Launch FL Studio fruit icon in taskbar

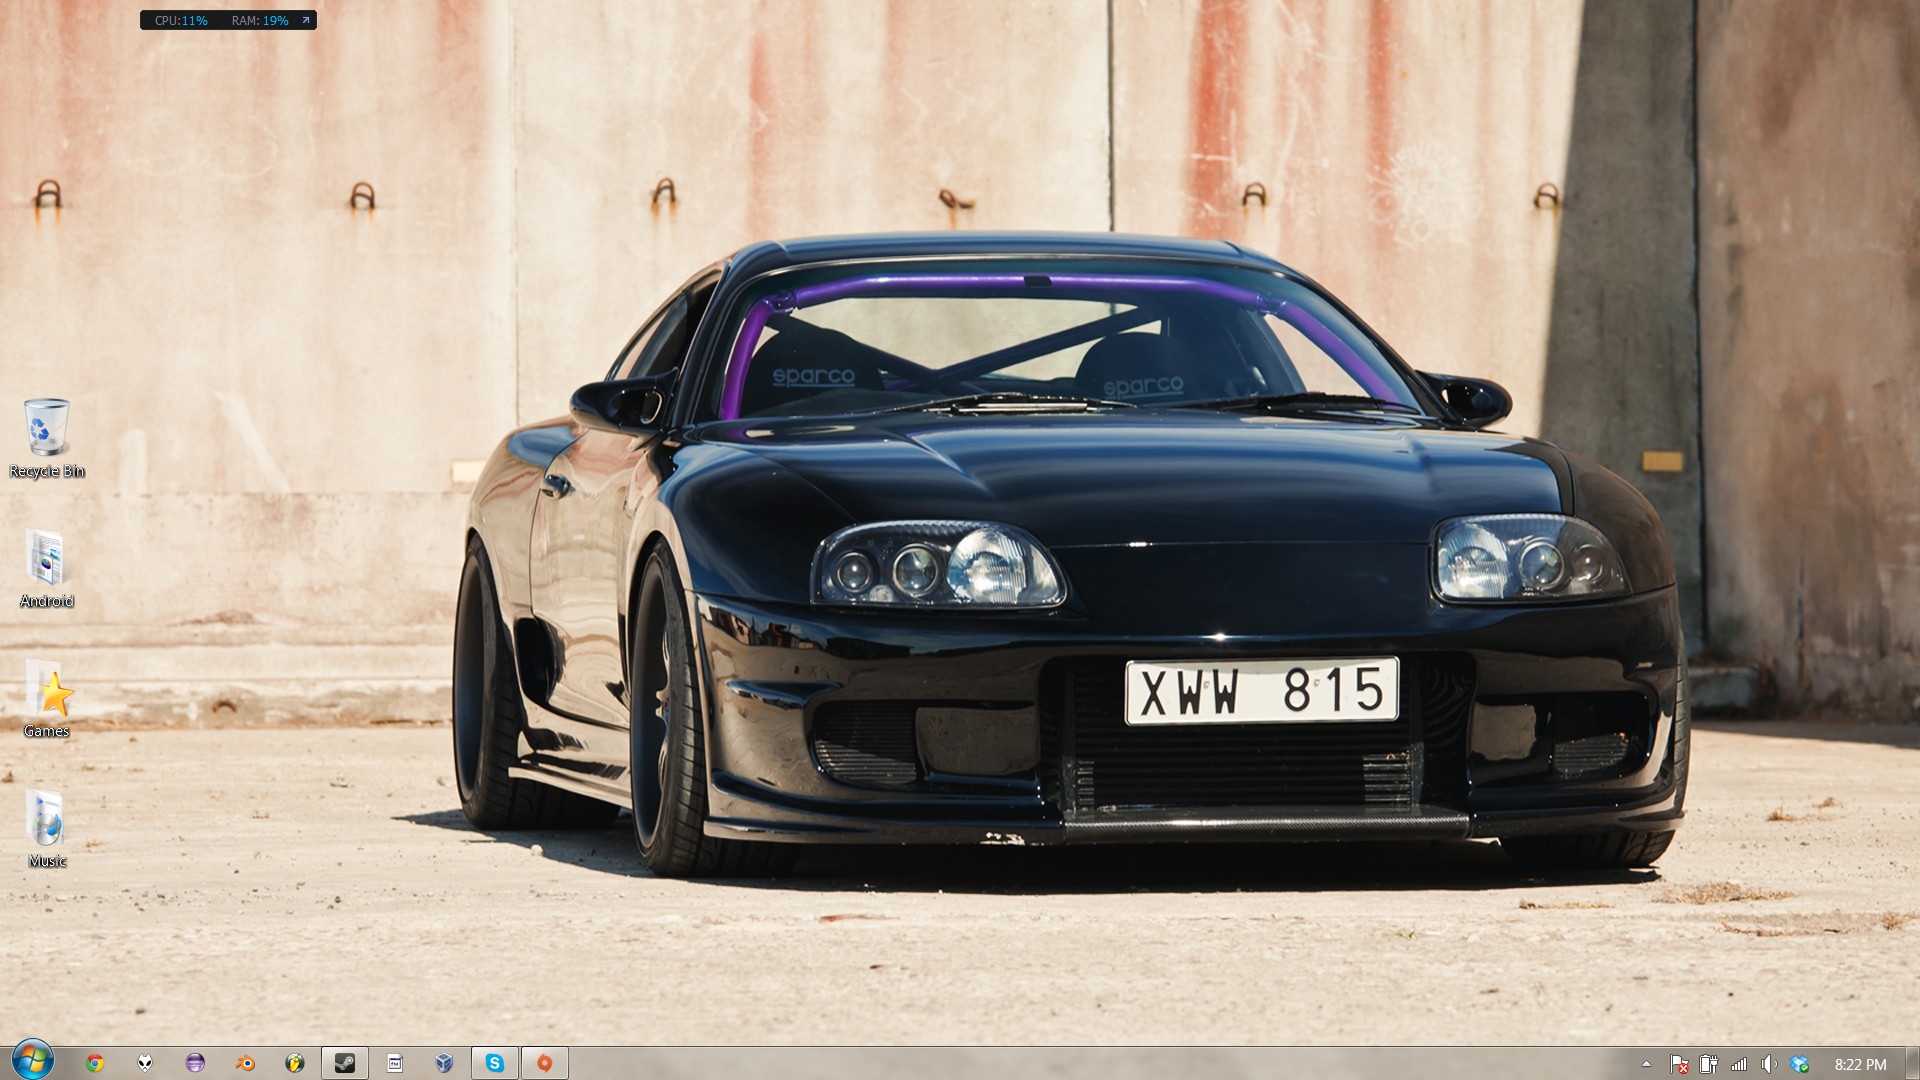[x=295, y=1063]
